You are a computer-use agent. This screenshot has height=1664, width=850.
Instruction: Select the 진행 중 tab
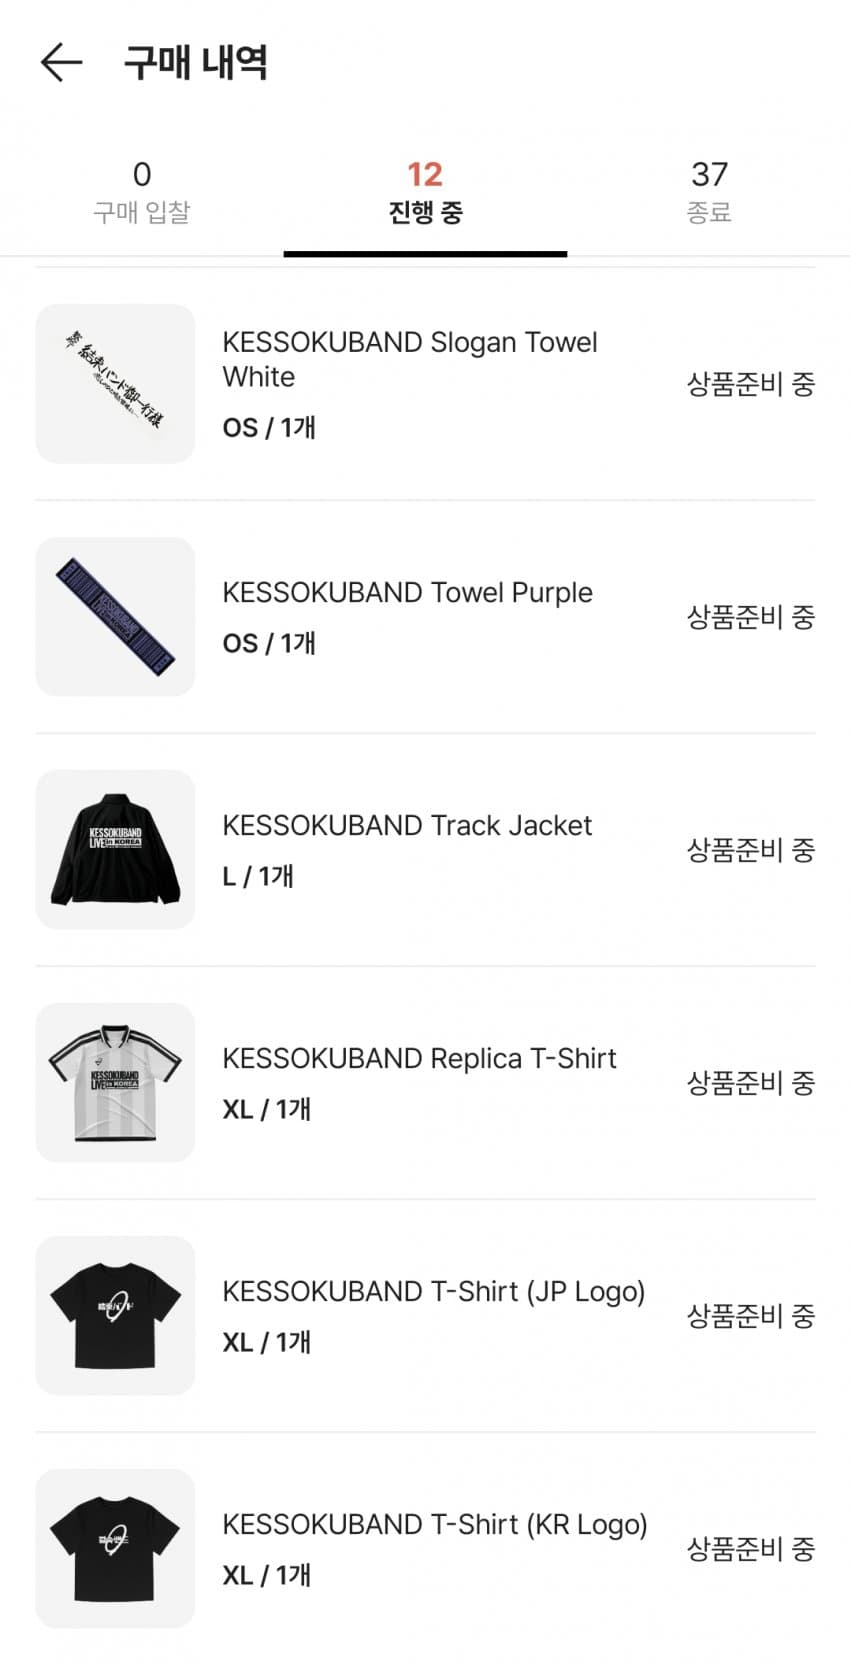(x=425, y=192)
